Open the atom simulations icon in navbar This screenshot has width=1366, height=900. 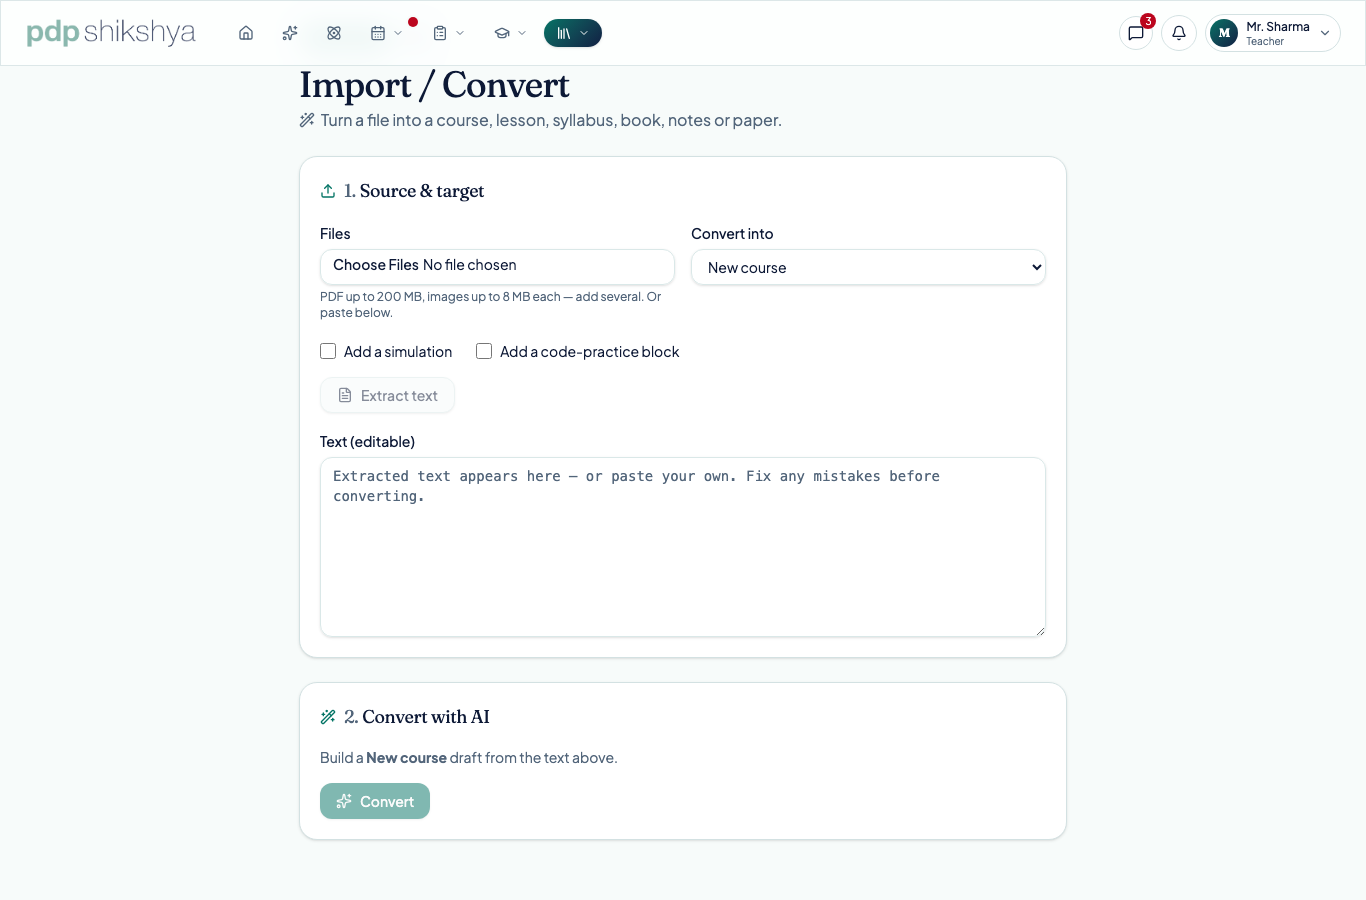(334, 33)
